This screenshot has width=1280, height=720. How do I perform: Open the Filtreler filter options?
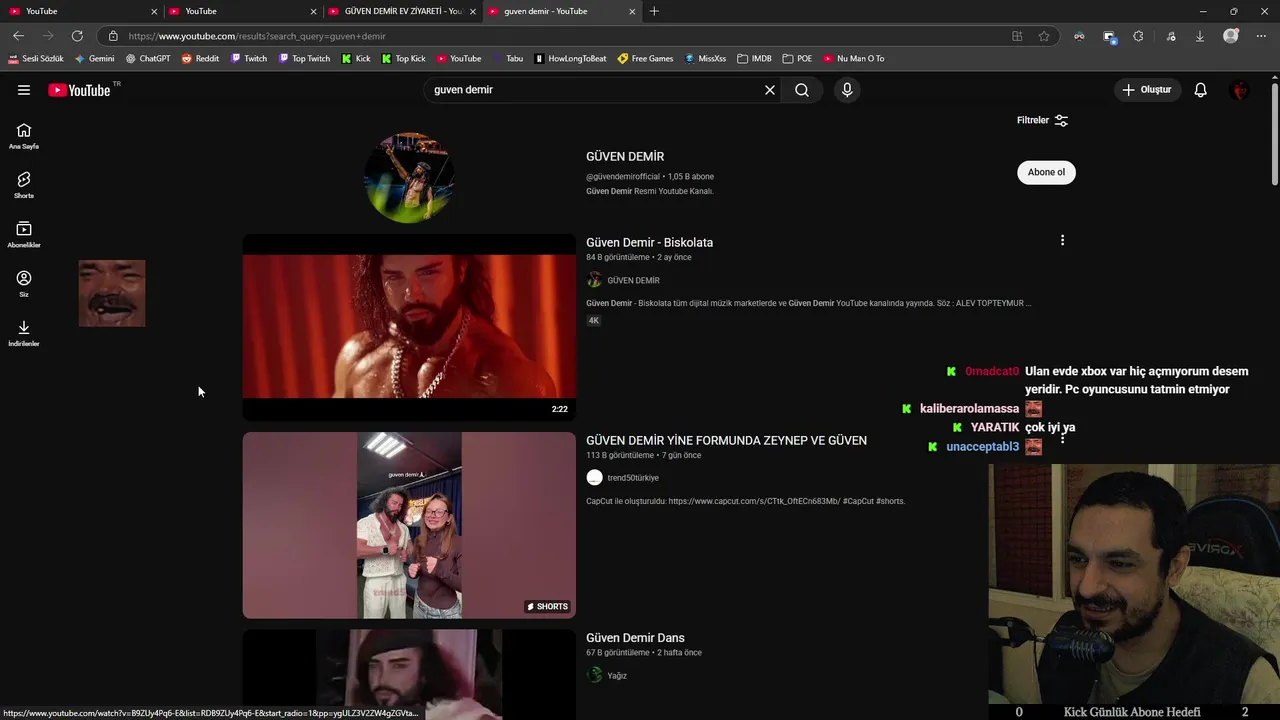pos(1042,120)
